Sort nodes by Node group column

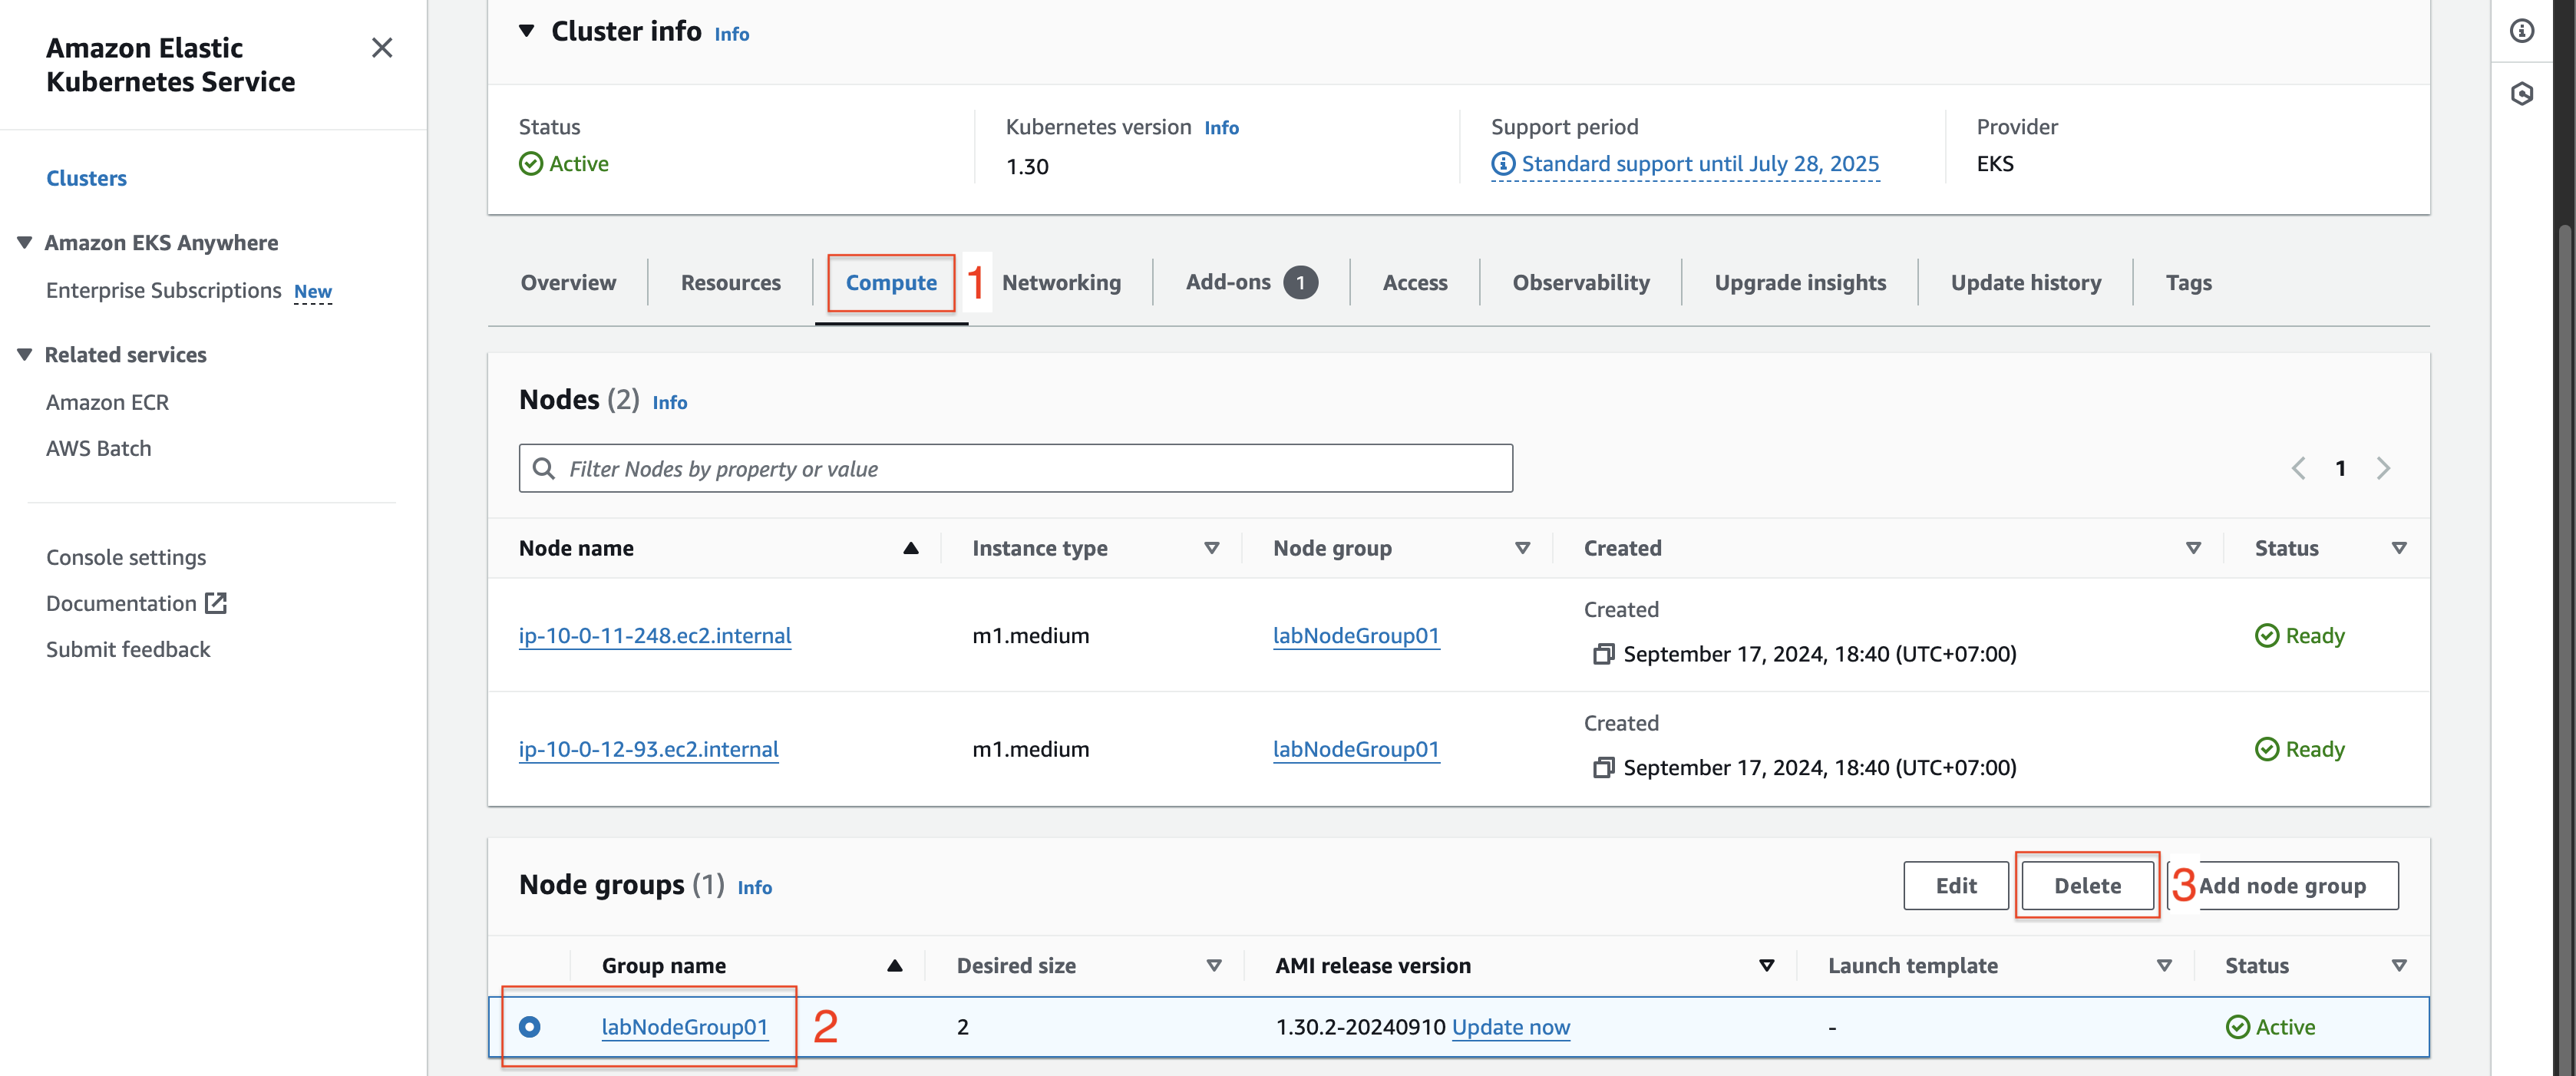1523,548
